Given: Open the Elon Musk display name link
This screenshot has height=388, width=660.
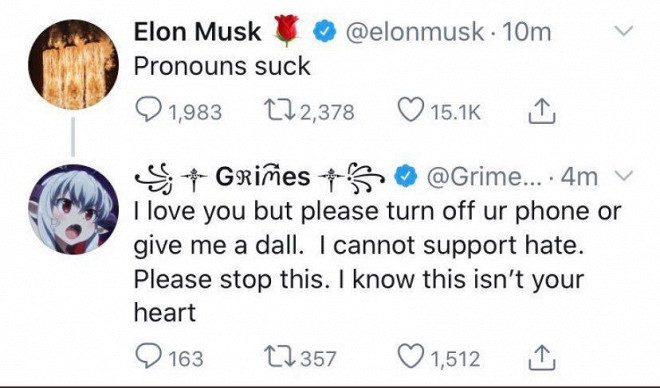Looking at the screenshot, I should pyautogui.click(x=197, y=32).
